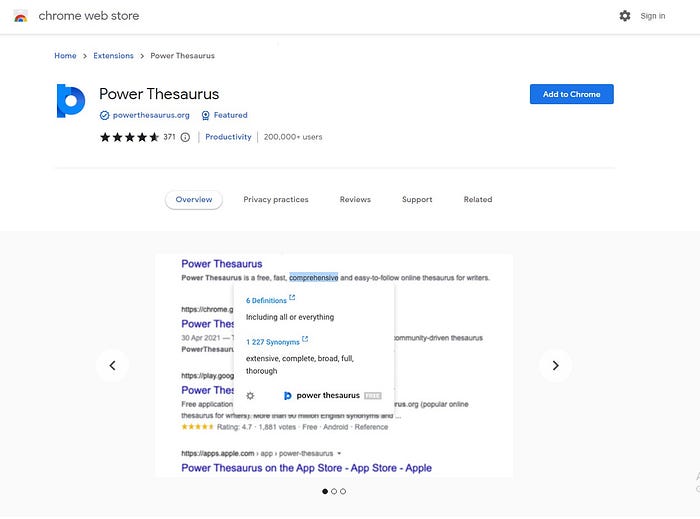Click Add to Chrome button
Screen dimensions: 700x519
click(x=571, y=94)
